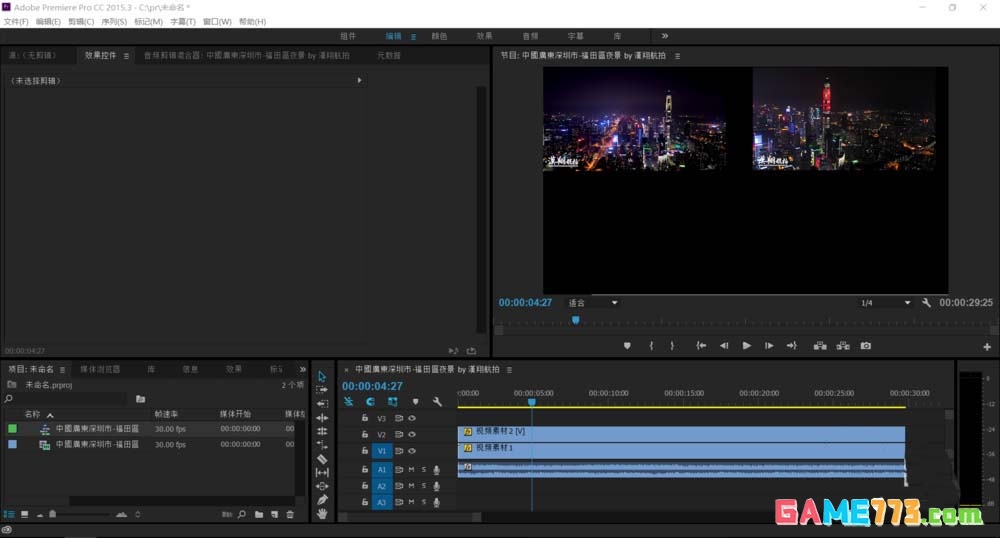Expand the workspace overflow chevron in top bar

click(x=665, y=36)
